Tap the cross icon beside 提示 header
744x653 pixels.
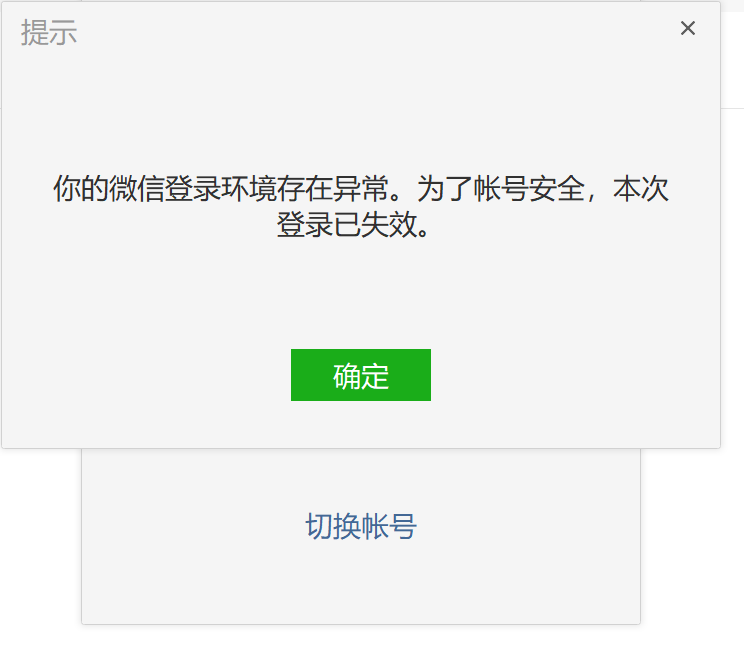click(688, 28)
